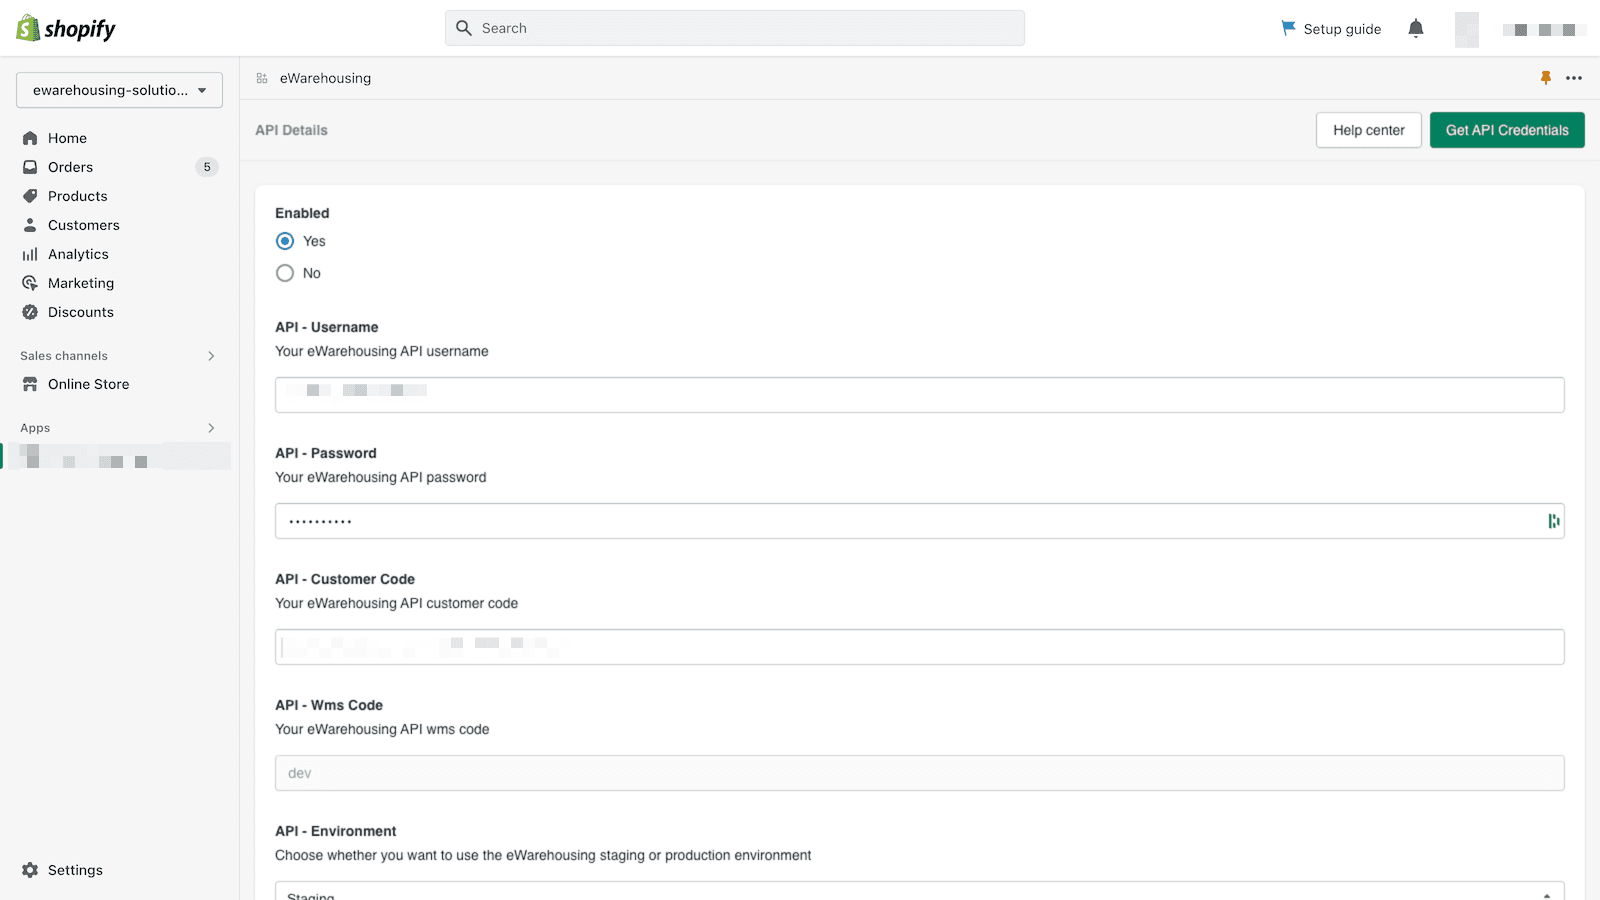The width and height of the screenshot is (1600, 900).
Task: Open the overflow menu next to the pin
Action: tap(1575, 78)
